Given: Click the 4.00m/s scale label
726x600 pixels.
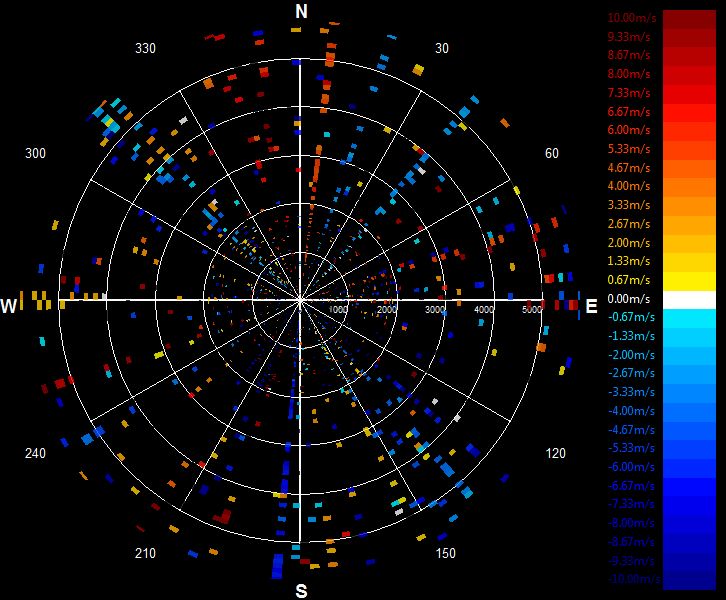Looking at the screenshot, I should point(629,186).
